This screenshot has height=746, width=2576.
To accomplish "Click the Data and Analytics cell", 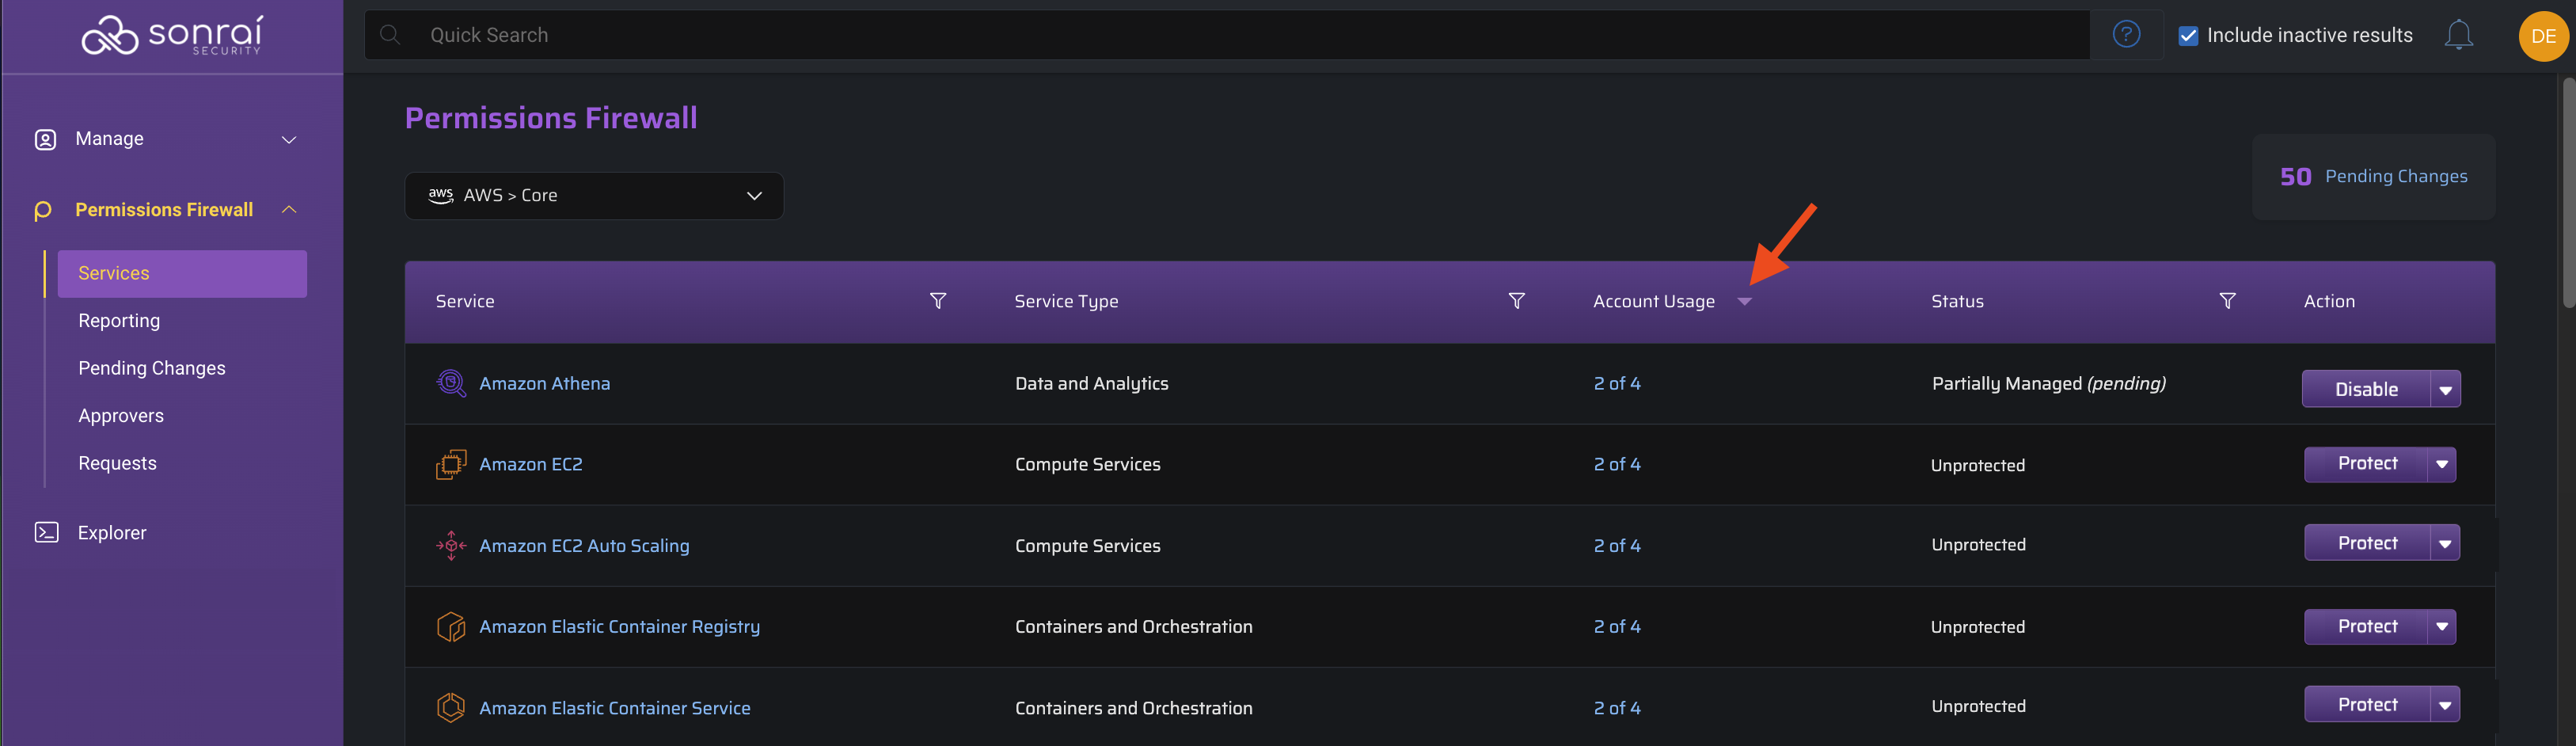I will click(1091, 383).
